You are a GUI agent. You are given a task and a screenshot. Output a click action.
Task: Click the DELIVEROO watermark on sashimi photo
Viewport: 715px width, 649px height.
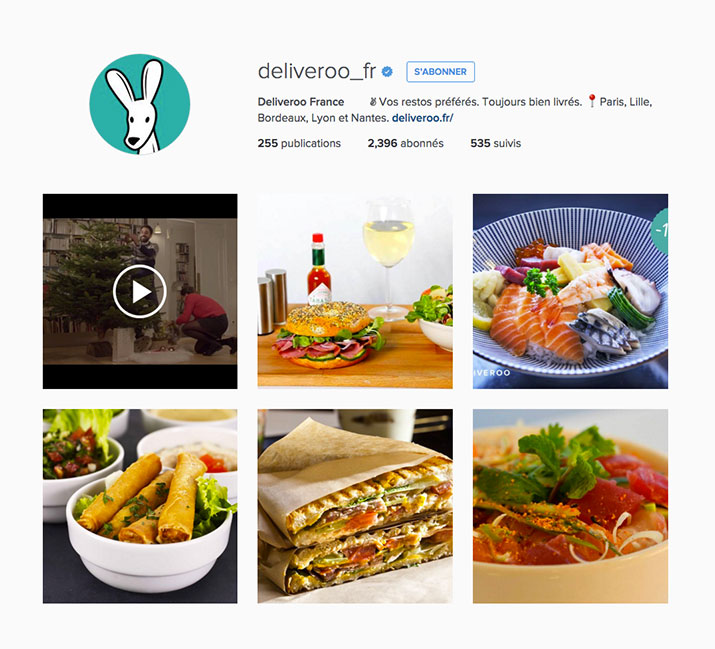pyautogui.click(x=492, y=373)
